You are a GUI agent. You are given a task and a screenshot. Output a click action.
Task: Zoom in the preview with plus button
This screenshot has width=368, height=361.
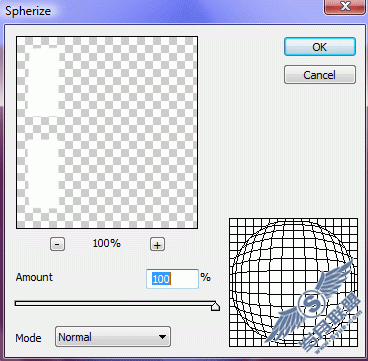(157, 244)
